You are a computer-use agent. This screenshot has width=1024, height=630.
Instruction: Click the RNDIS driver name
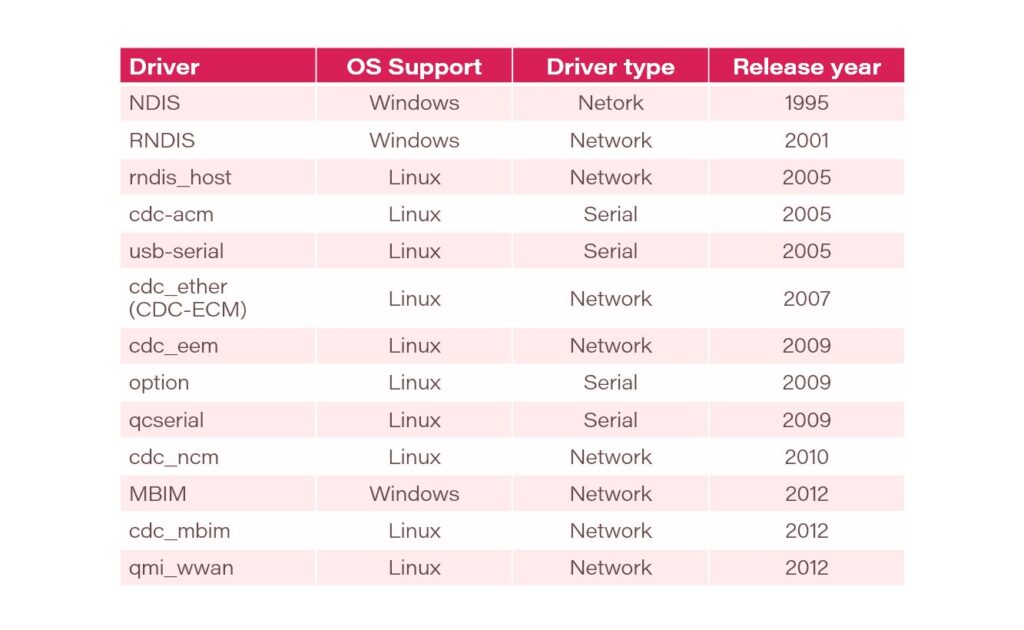click(162, 140)
